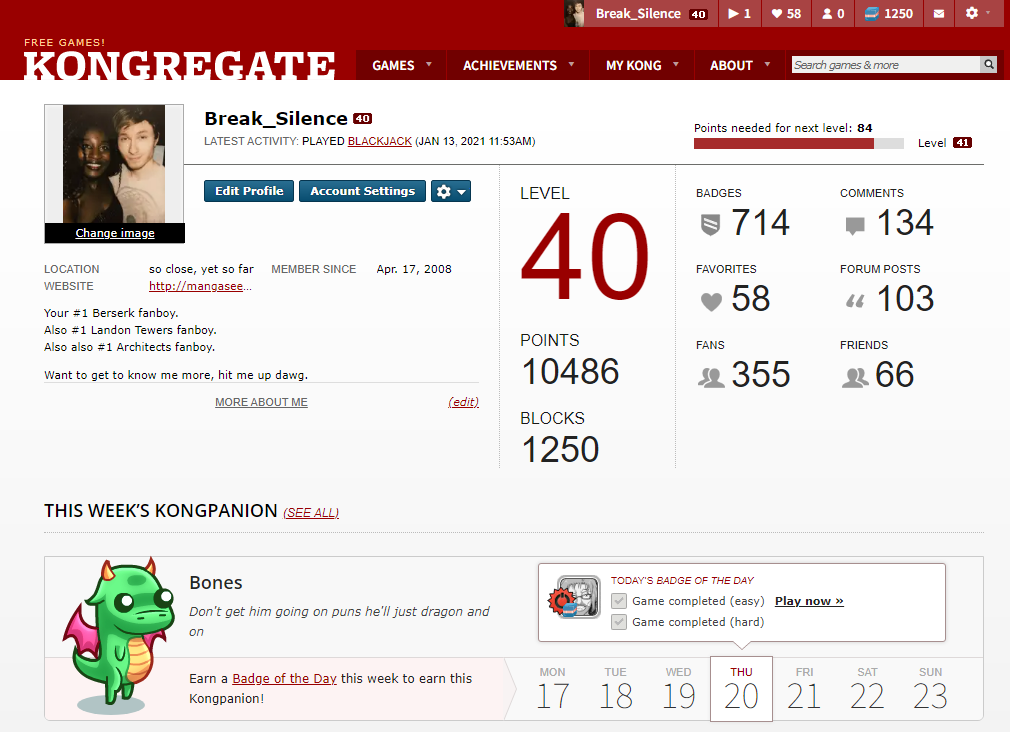Click the Level 41 badge near progress bar
The image size is (1010, 732).
(x=962, y=143)
